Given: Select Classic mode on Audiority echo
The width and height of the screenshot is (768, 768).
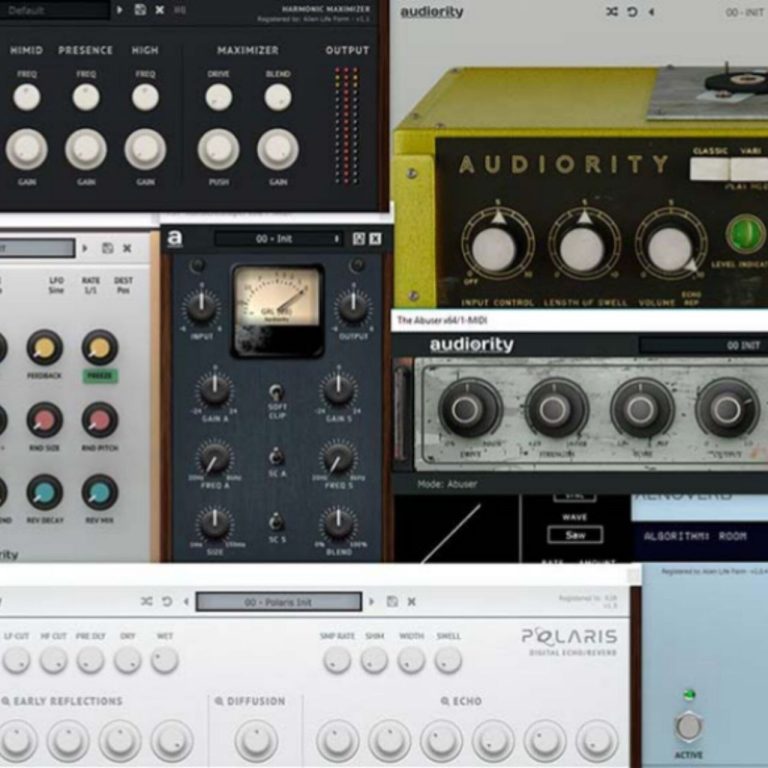Looking at the screenshot, I should pos(710,168).
